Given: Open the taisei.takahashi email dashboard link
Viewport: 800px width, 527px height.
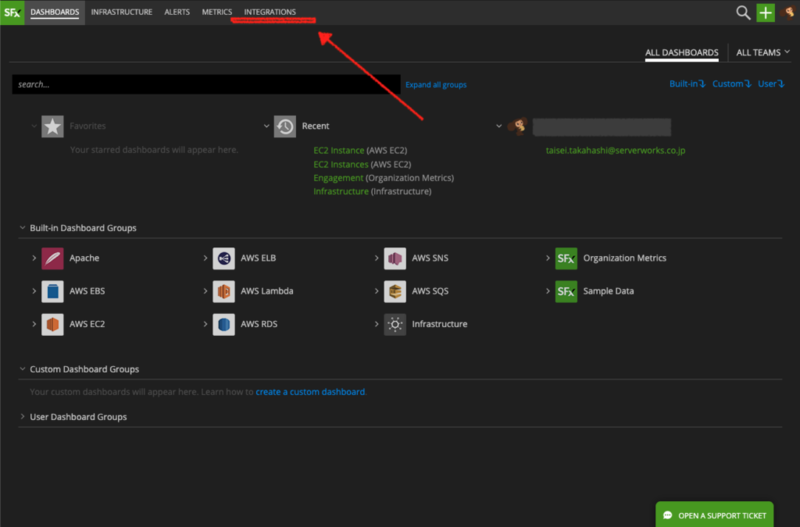Looking at the screenshot, I should click(x=615, y=150).
